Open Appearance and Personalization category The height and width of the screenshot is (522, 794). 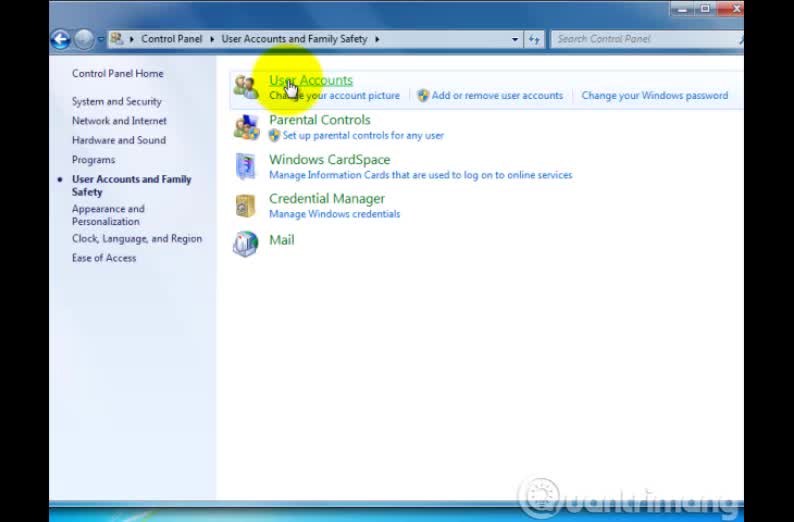pos(108,215)
